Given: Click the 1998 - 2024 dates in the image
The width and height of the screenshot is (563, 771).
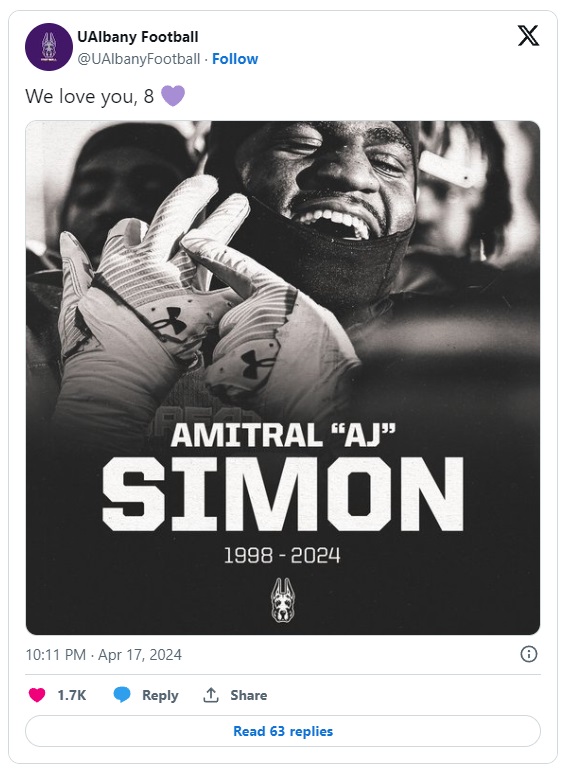Looking at the screenshot, I should point(282,556).
